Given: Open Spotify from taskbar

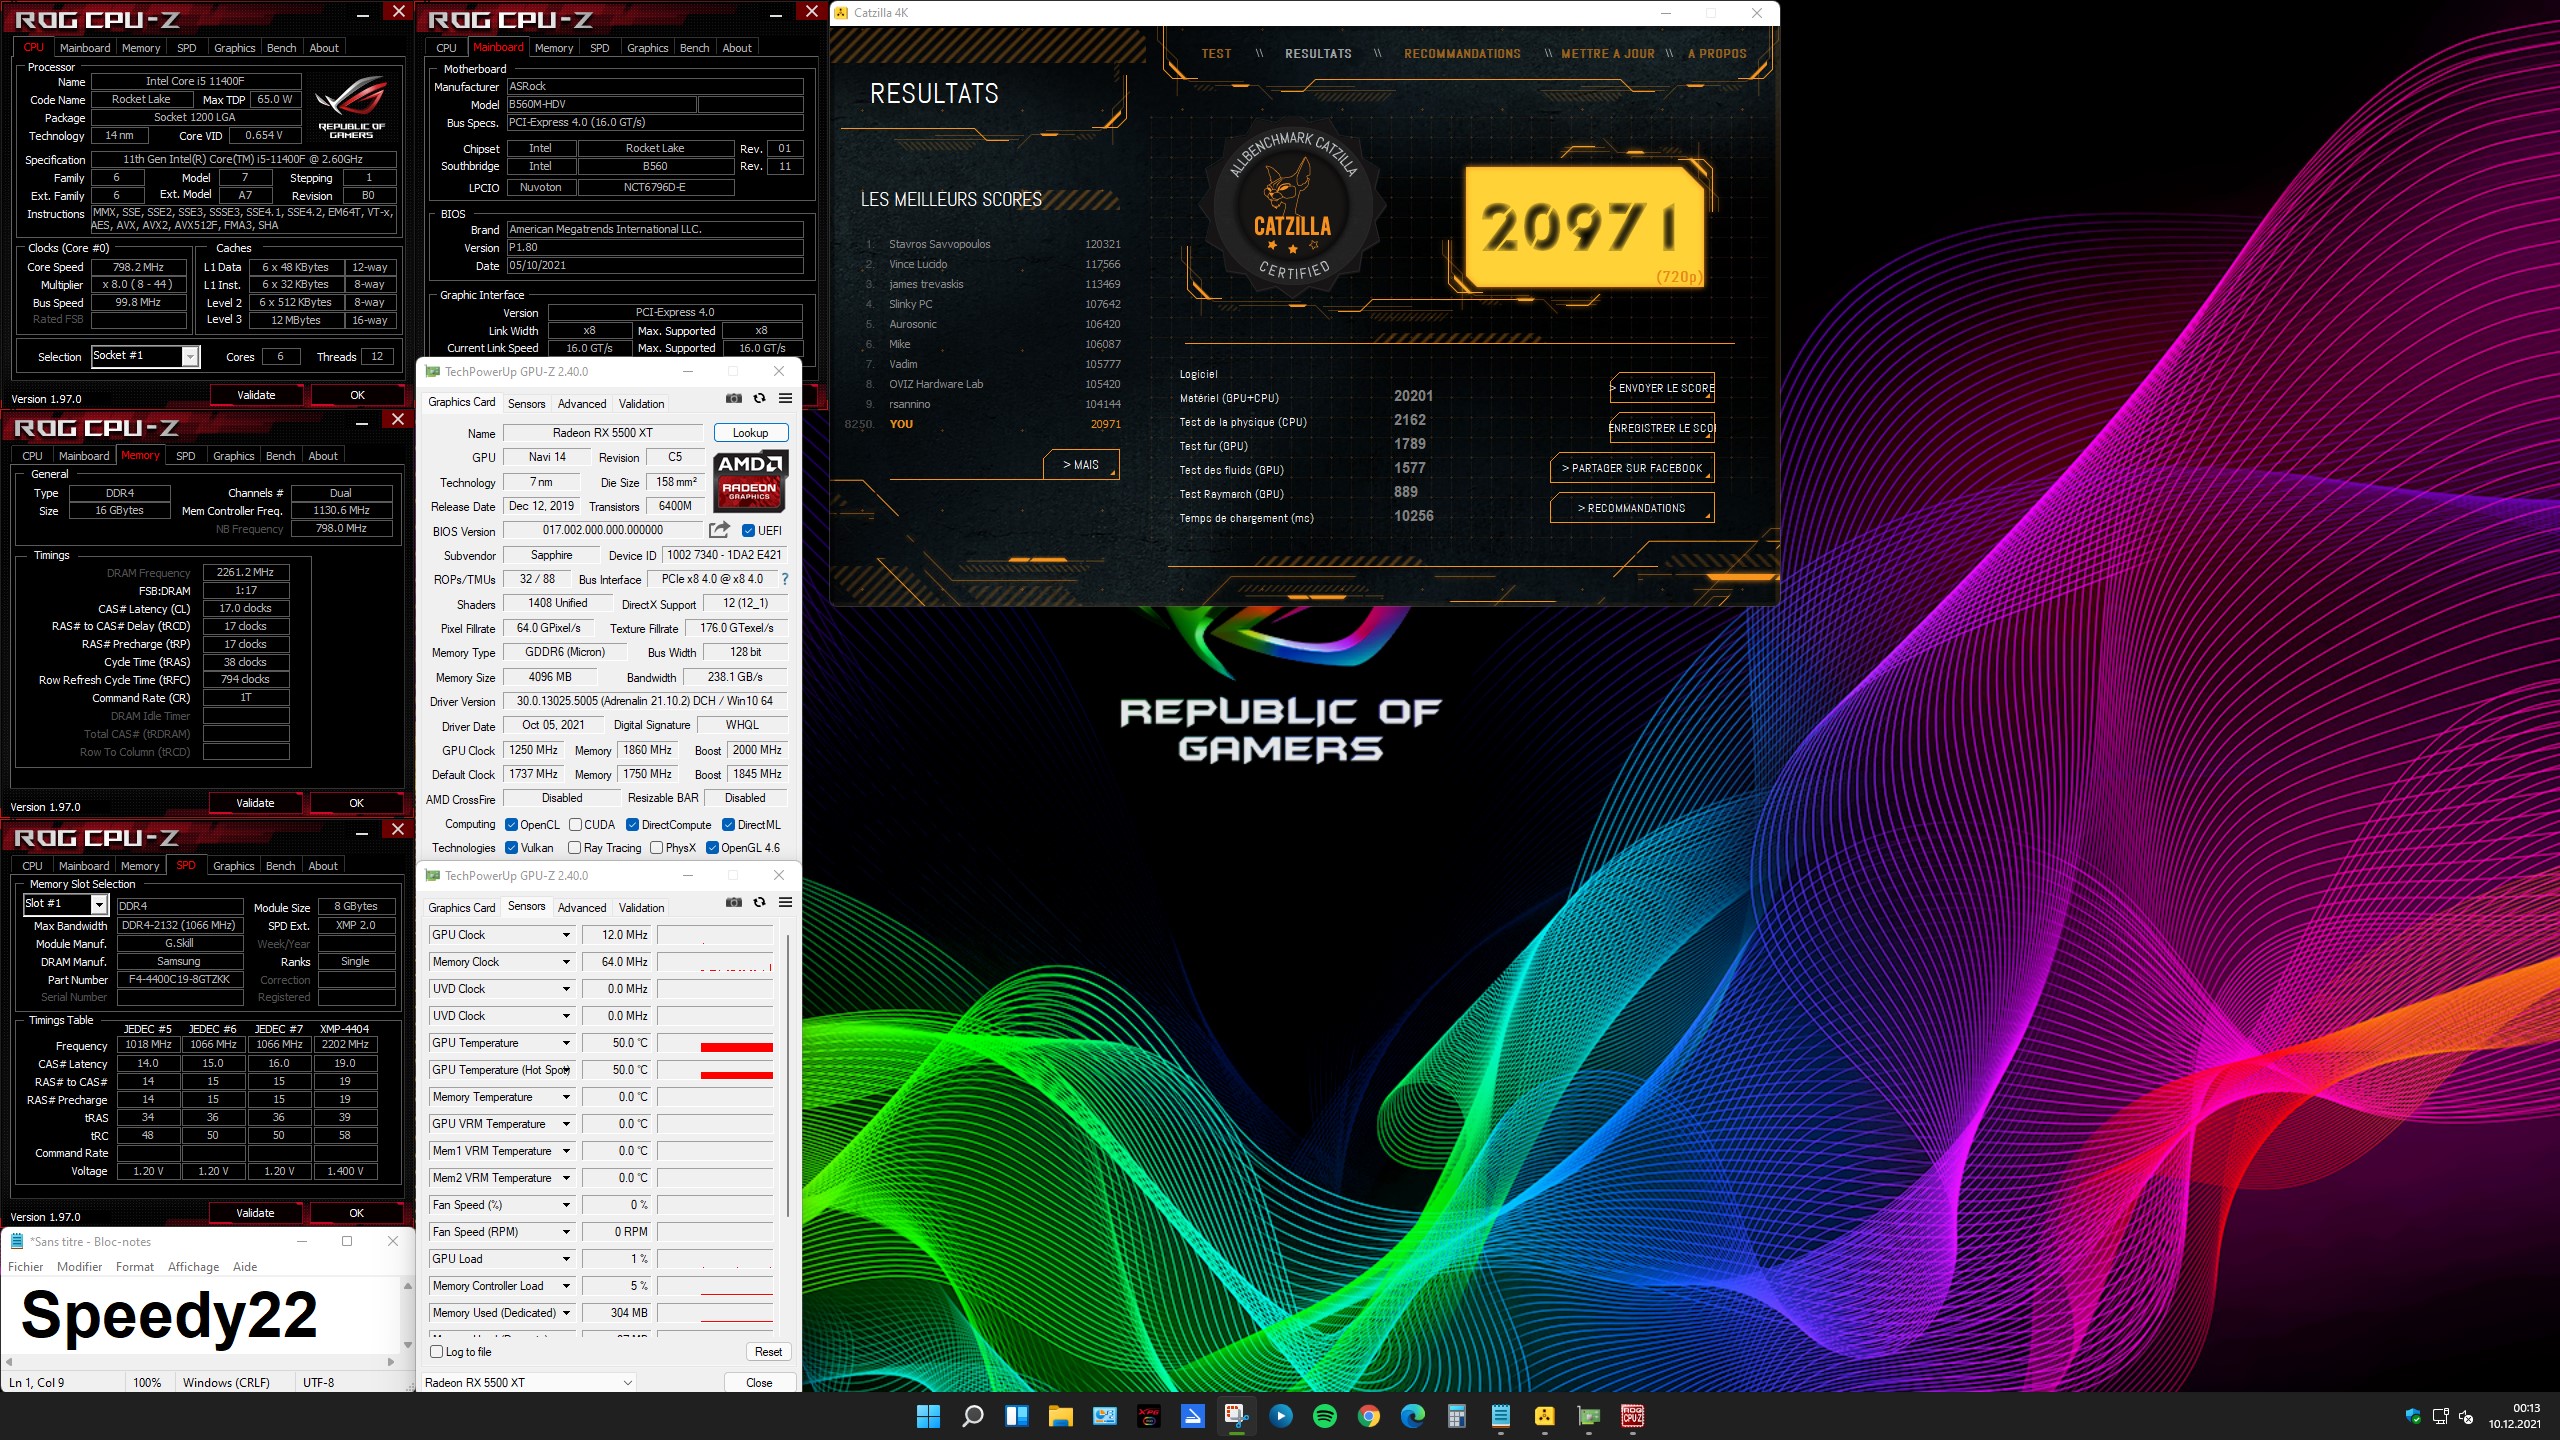Looking at the screenshot, I should pyautogui.click(x=1325, y=1416).
